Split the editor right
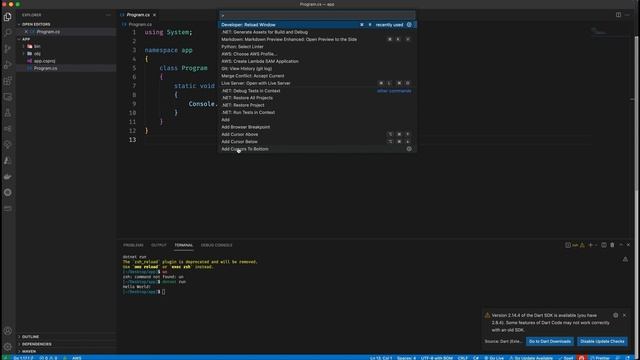This screenshot has width=640, height=360. 618,15
